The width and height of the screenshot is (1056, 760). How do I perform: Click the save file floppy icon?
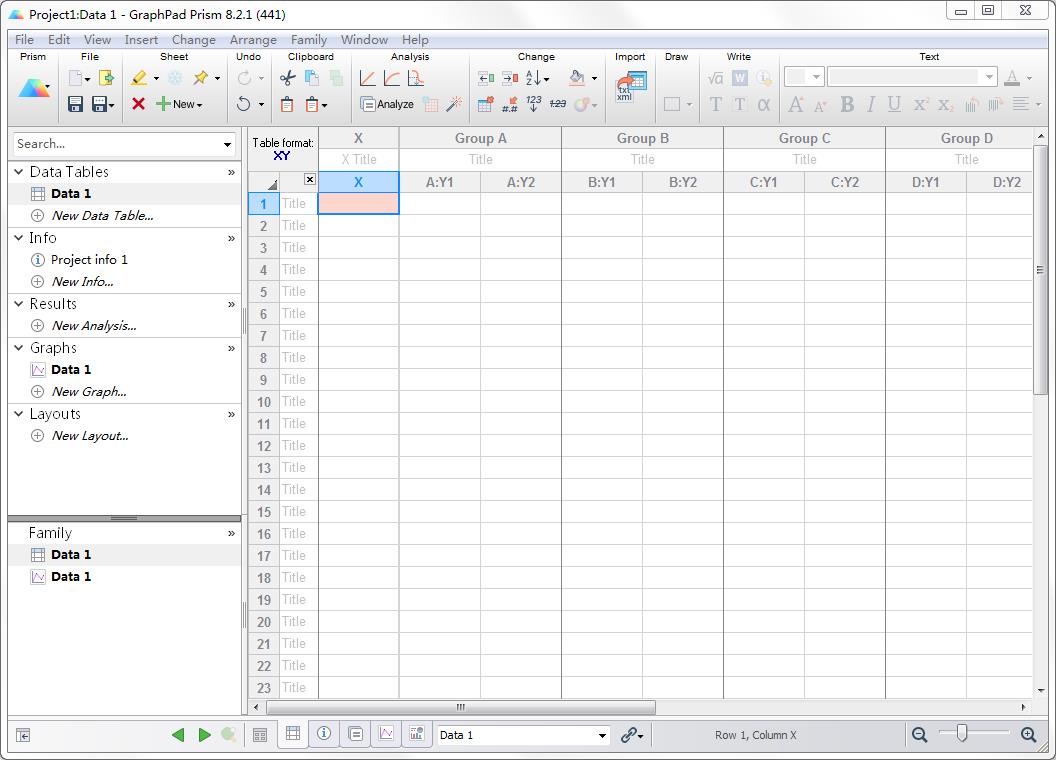75,104
